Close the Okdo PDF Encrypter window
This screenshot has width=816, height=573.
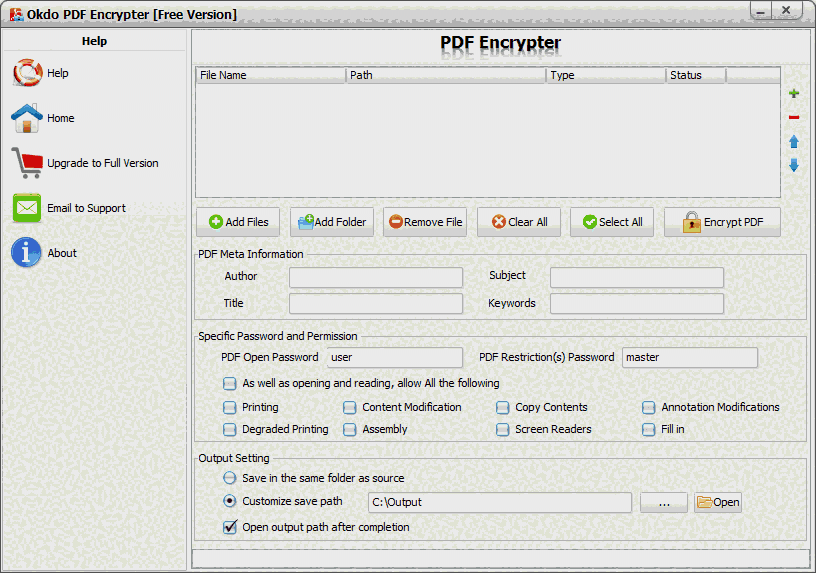pyautogui.click(x=786, y=10)
